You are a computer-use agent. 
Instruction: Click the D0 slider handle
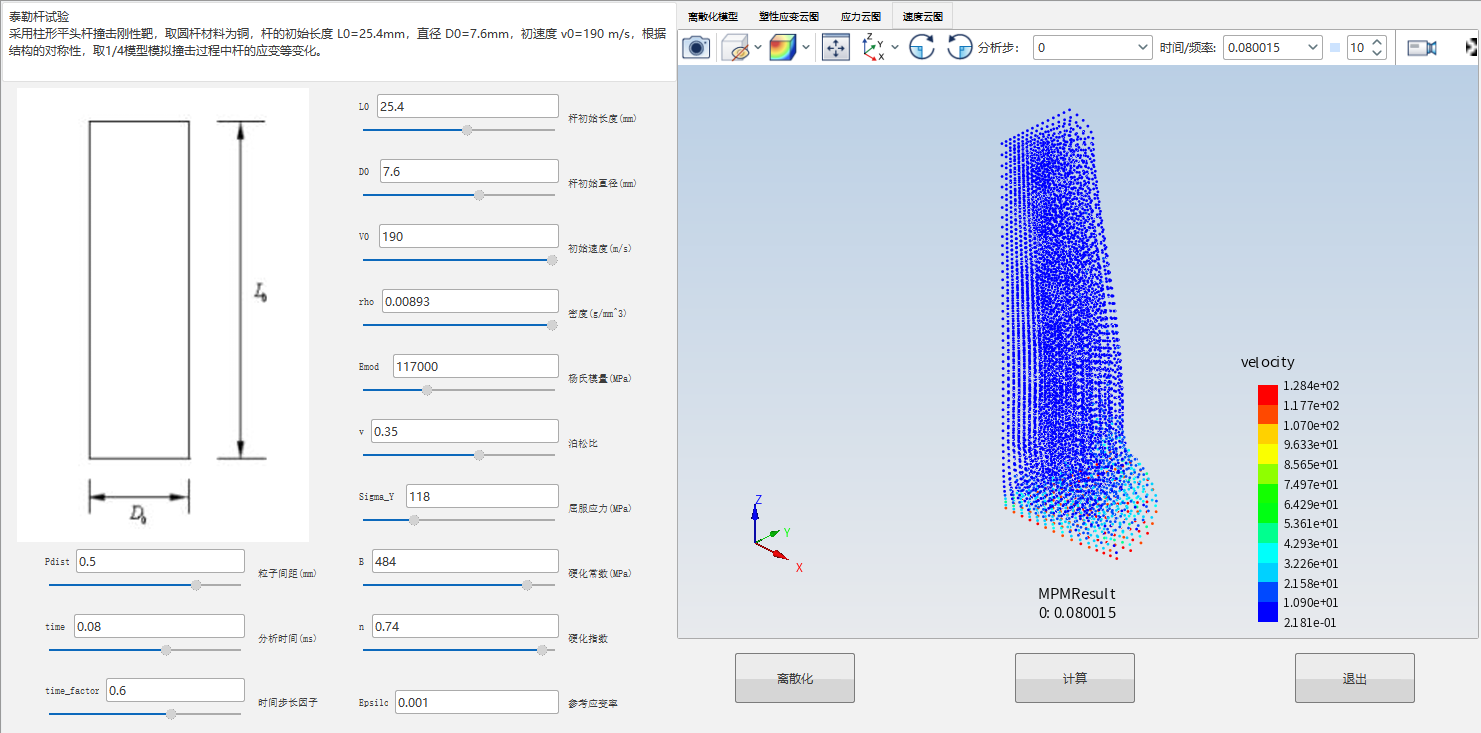(x=479, y=194)
